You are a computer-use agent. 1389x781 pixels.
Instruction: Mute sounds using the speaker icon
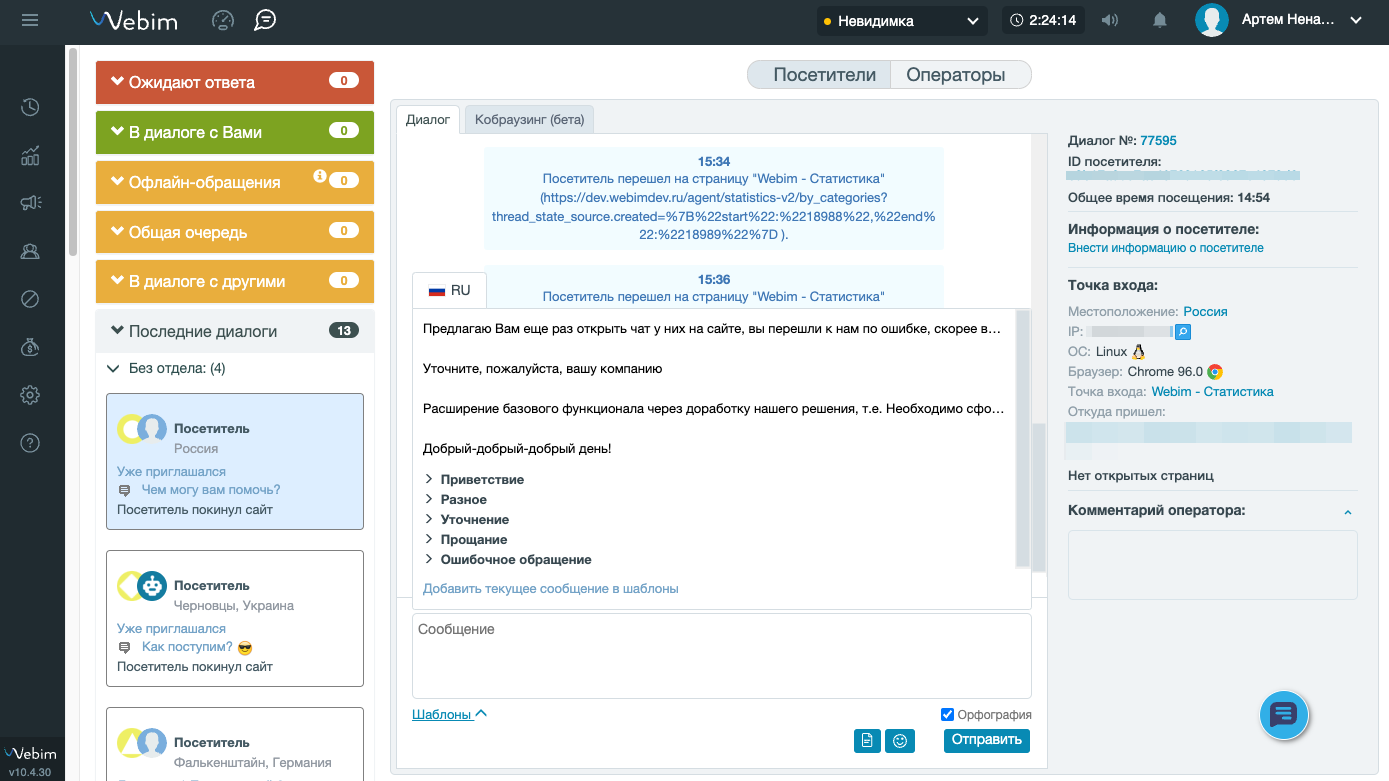click(x=1110, y=20)
